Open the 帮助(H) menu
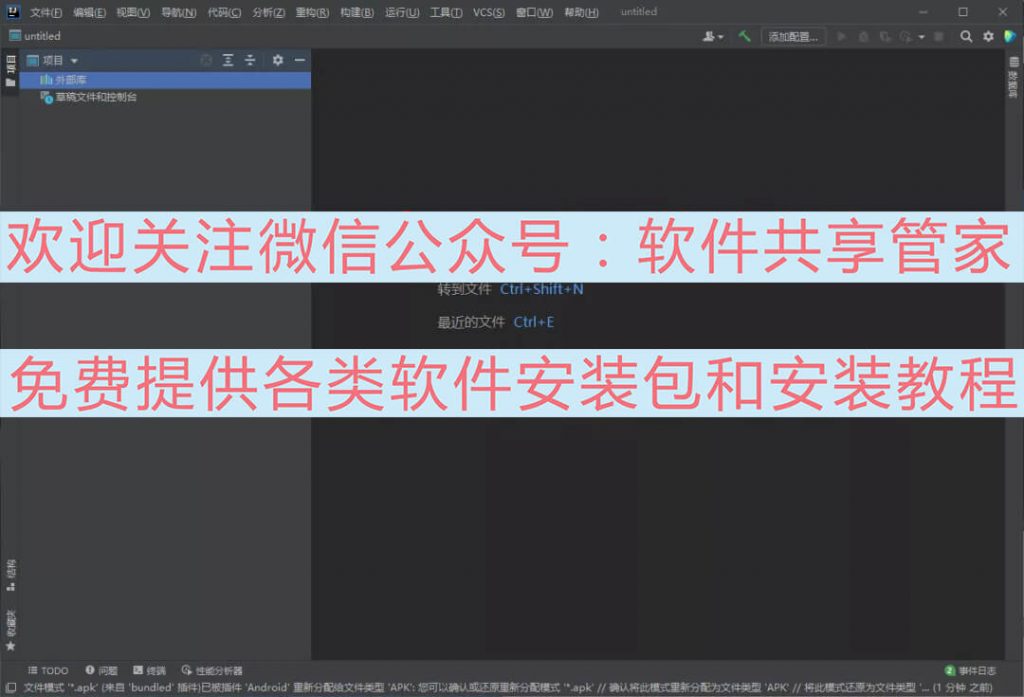Viewport: 1024px width, 697px height. pos(581,12)
